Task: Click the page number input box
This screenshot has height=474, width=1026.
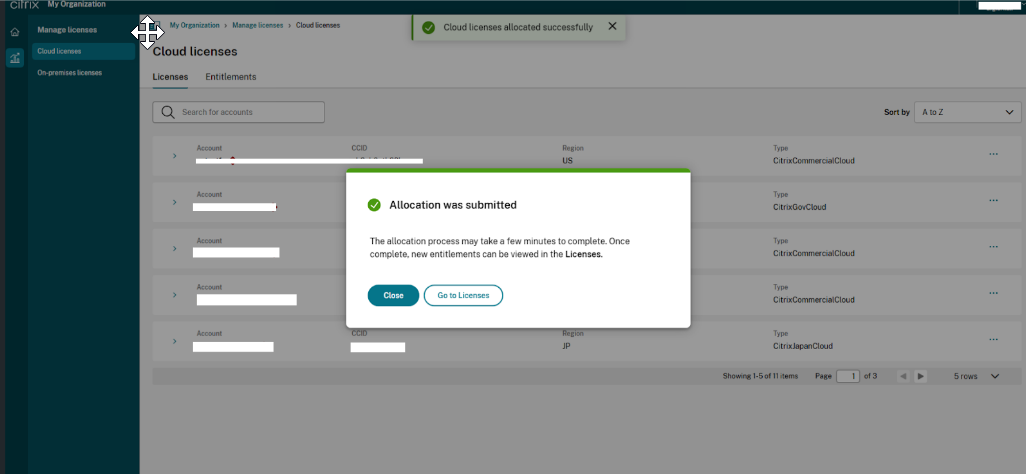Action: click(848, 376)
